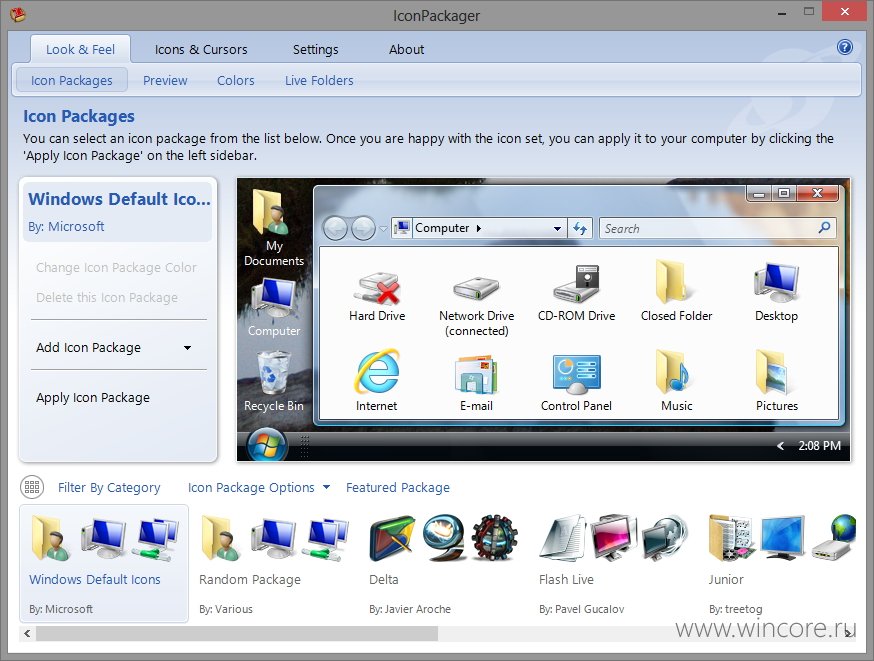
Task: Click the Closed Folder icon
Action: click(676, 282)
